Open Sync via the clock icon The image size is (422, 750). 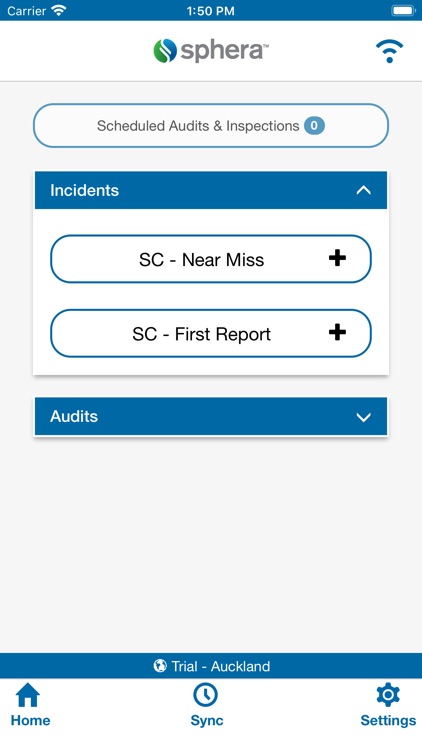(205, 695)
